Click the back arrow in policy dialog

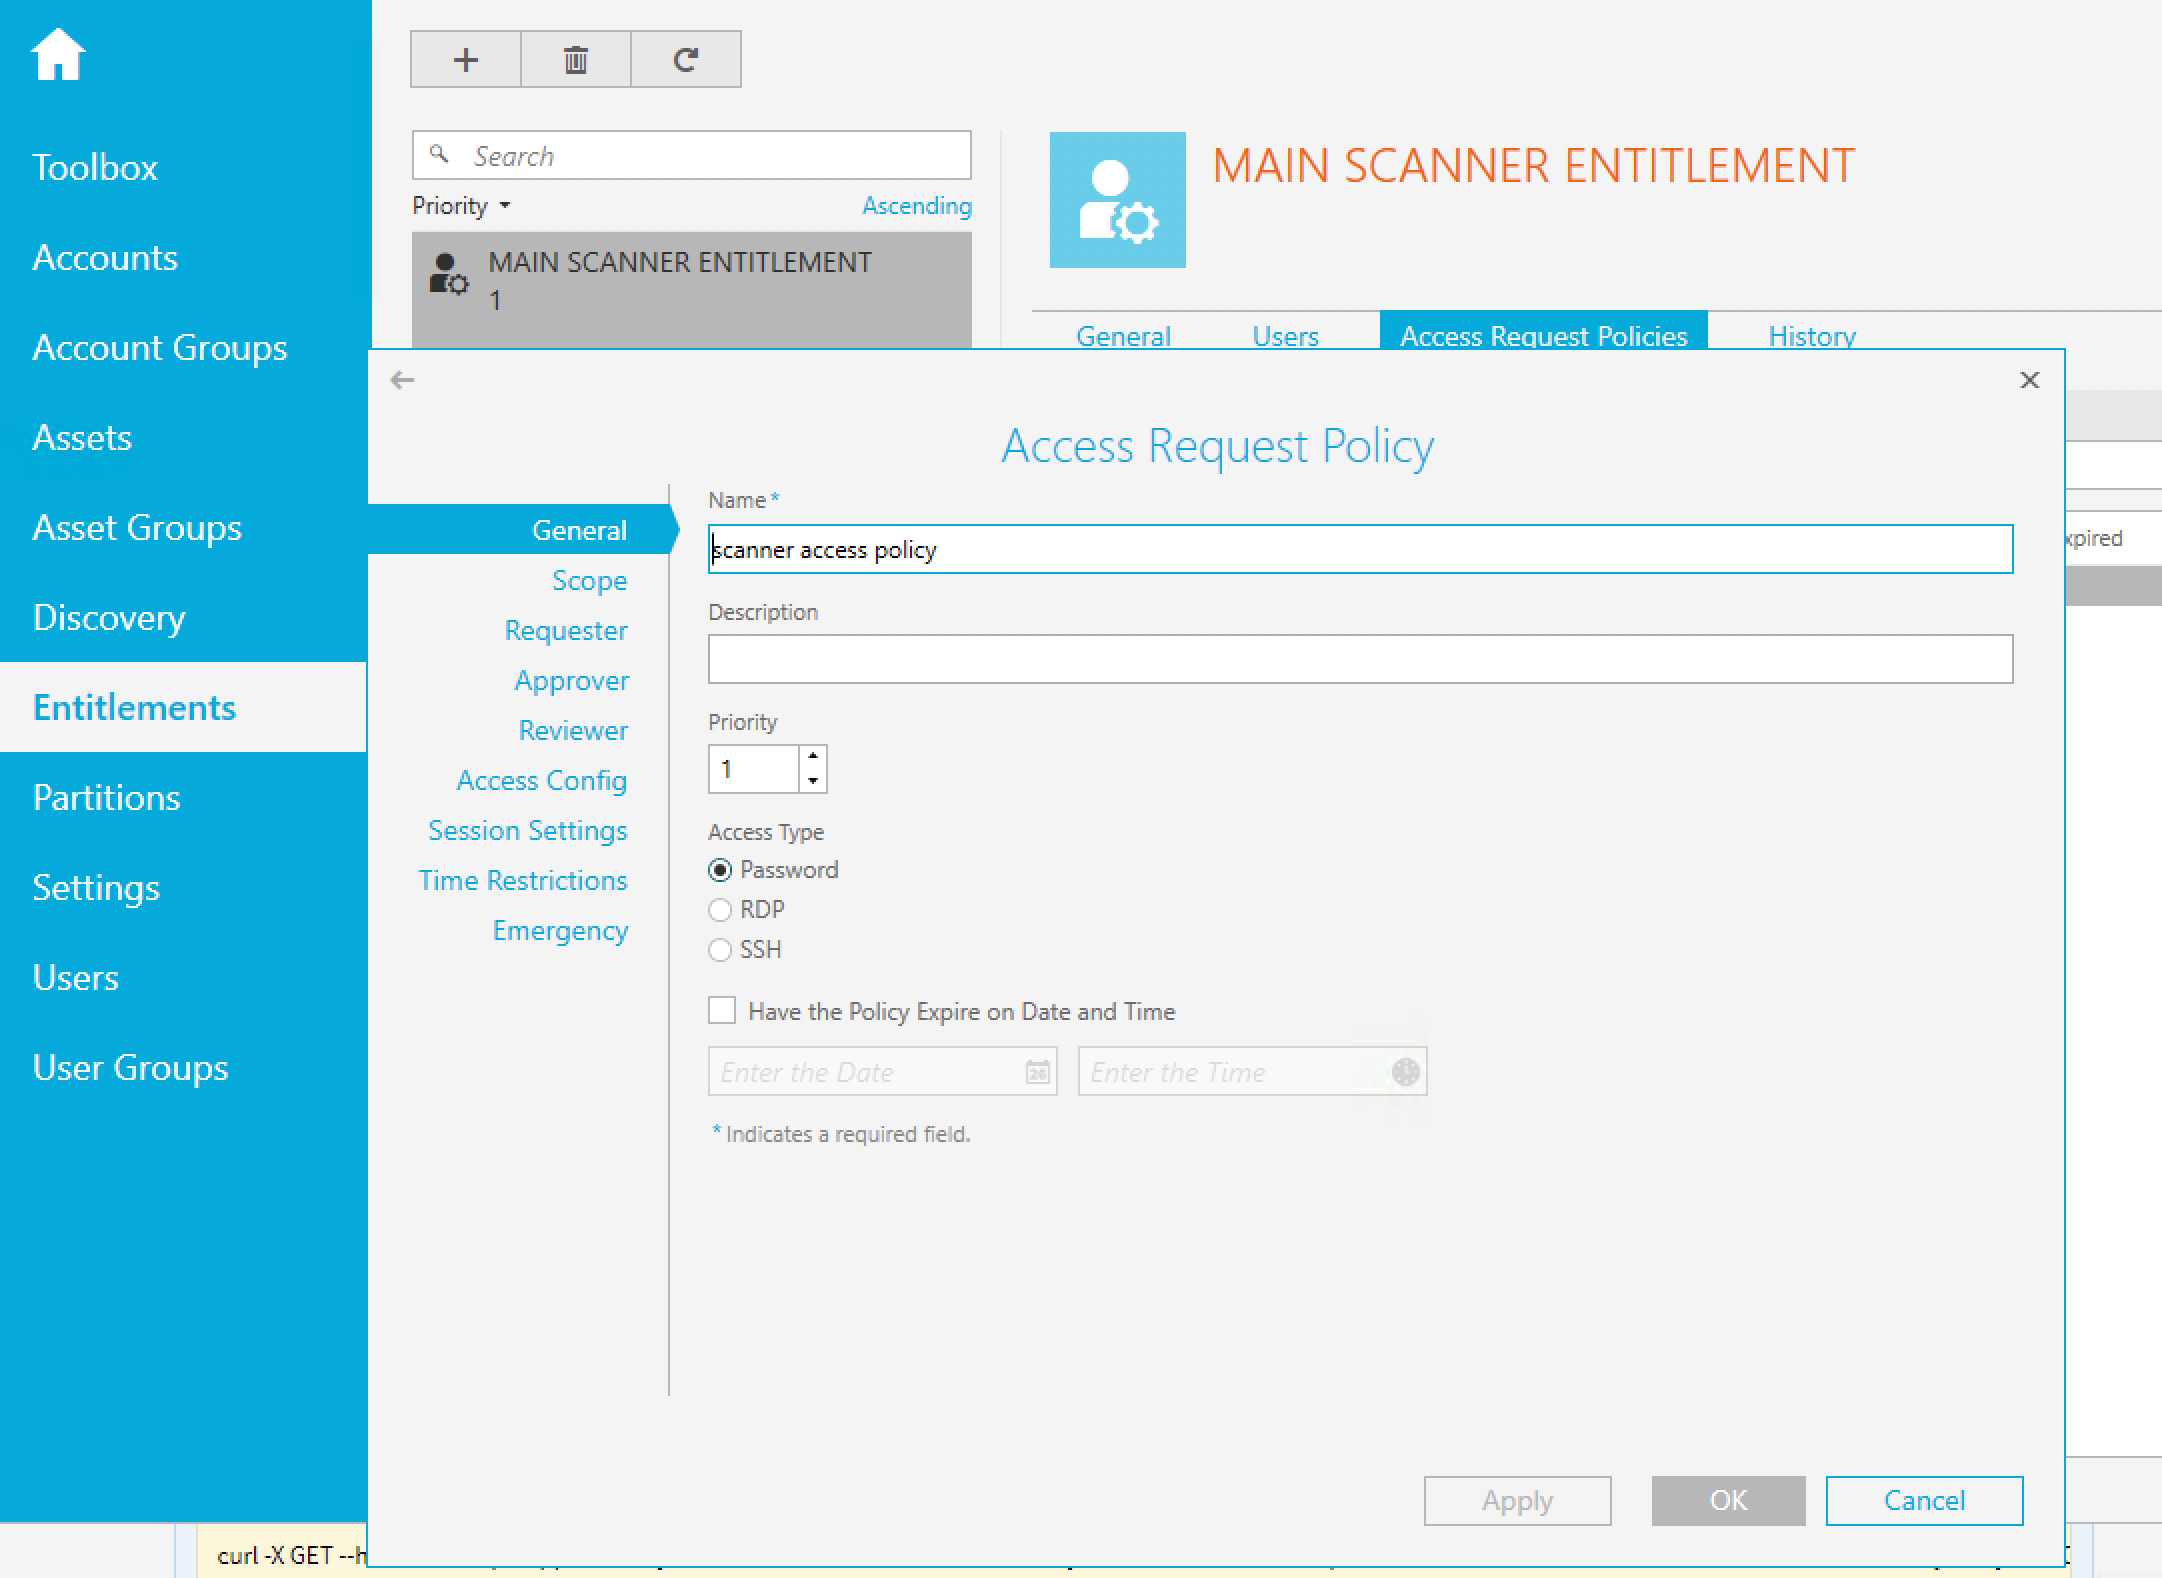click(402, 380)
